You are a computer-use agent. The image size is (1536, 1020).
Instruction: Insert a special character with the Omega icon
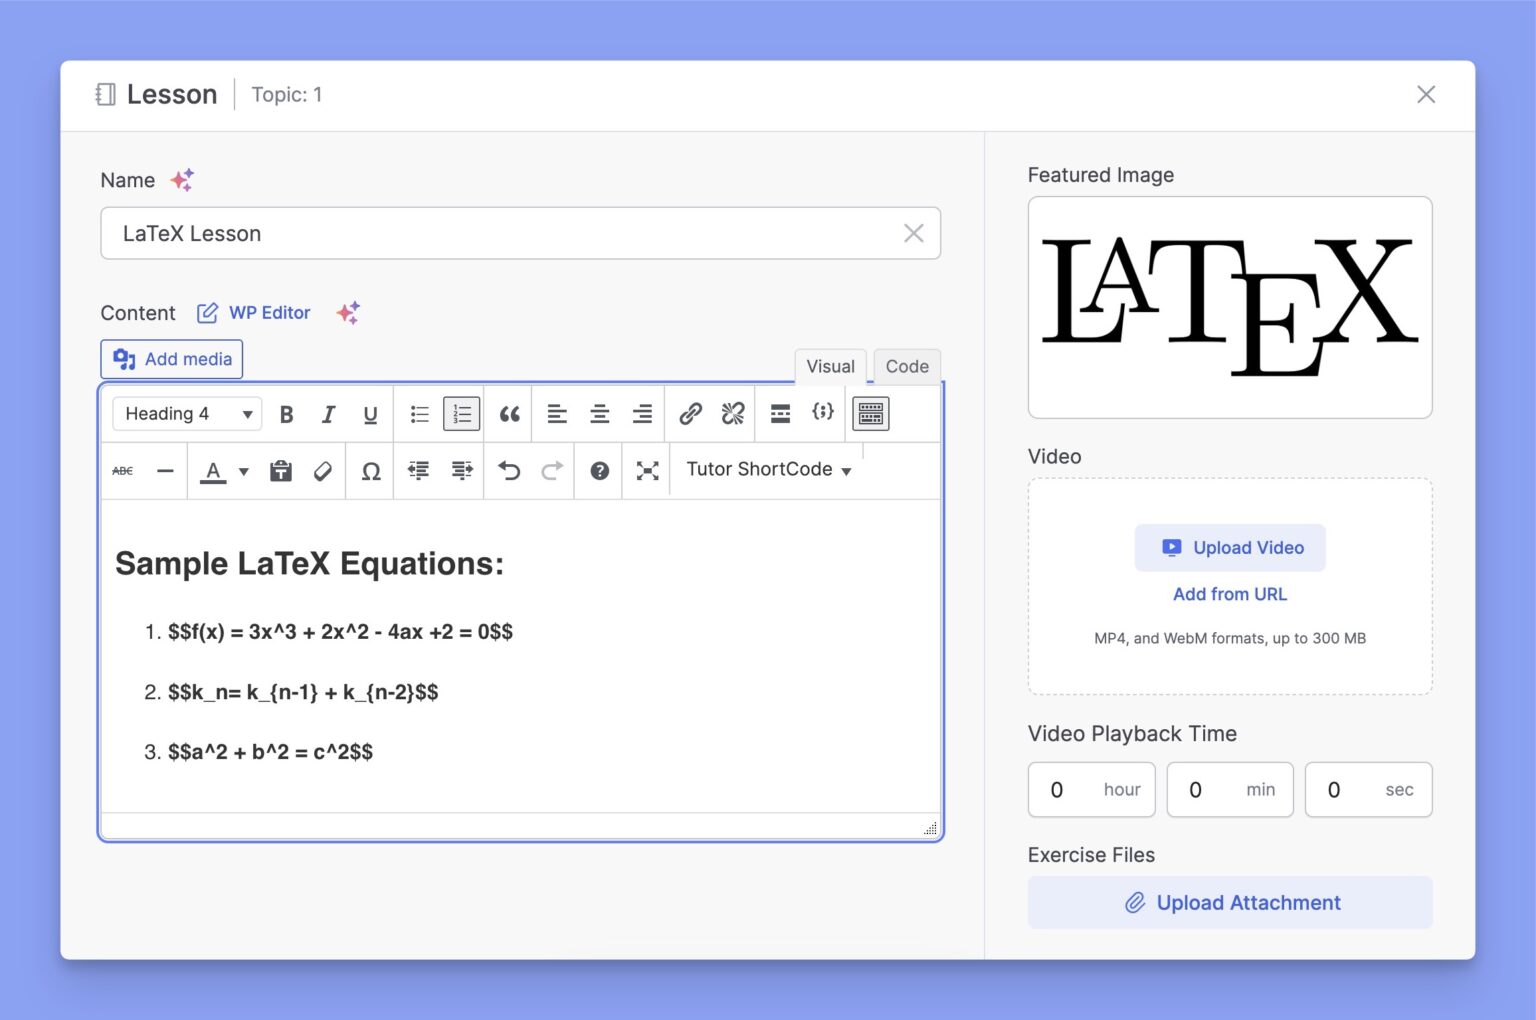coord(370,470)
